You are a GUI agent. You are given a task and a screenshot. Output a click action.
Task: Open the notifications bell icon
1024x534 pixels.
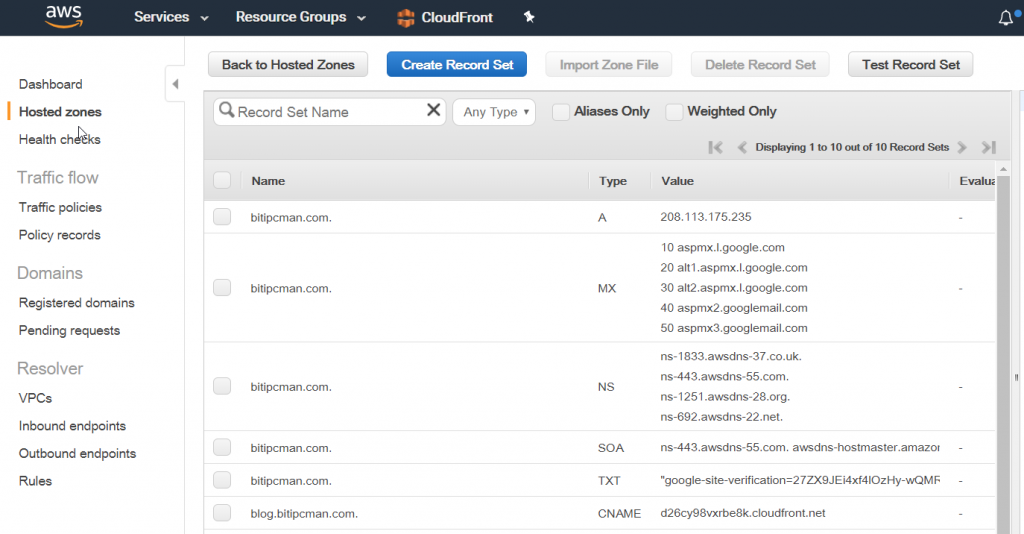pyautogui.click(x=1006, y=18)
